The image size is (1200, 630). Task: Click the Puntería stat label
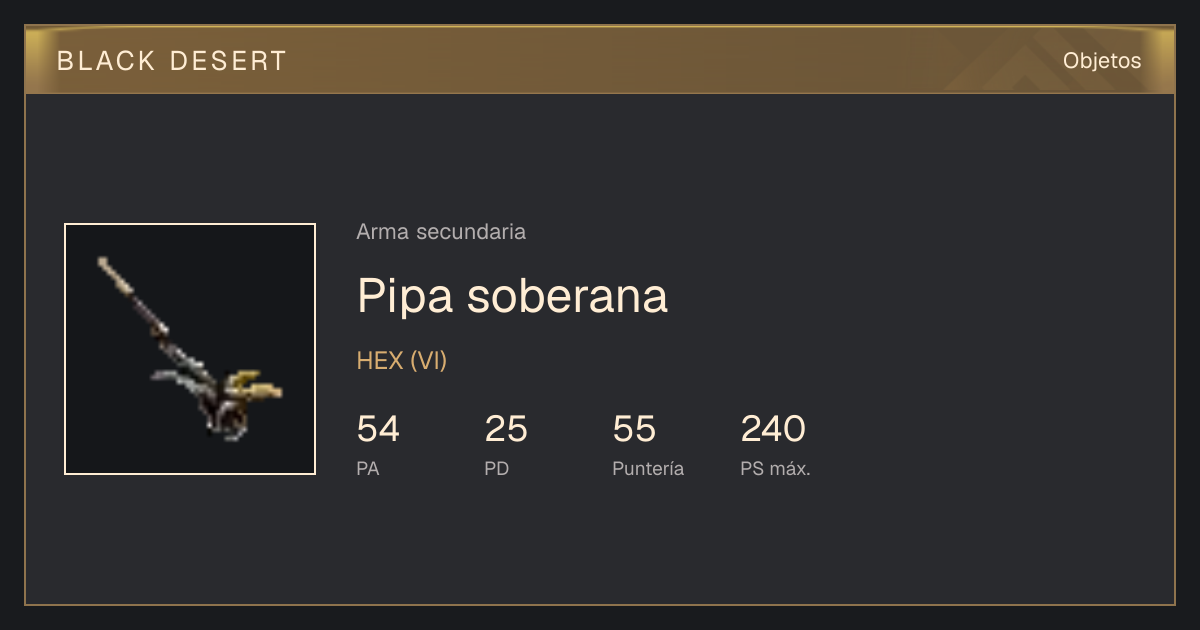[x=648, y=468]
